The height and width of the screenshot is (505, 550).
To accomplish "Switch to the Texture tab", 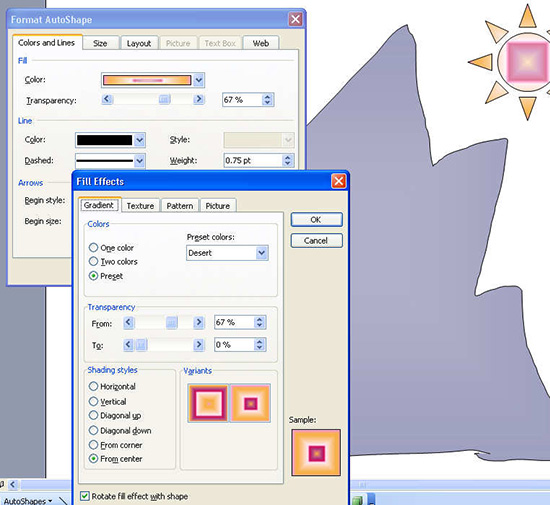I will point(140,206).
